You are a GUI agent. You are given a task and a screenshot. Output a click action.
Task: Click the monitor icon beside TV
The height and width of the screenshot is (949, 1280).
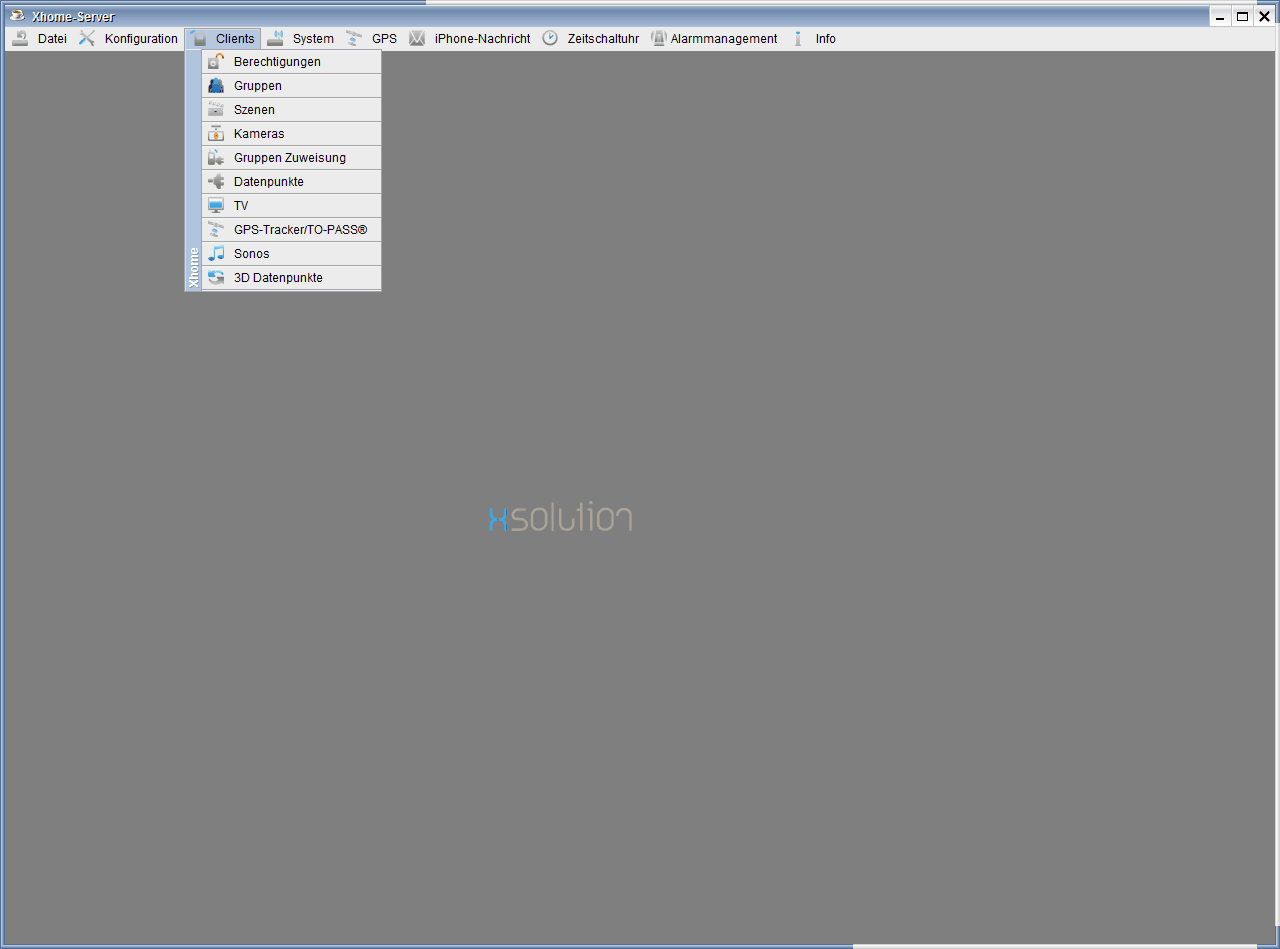(x=215, y=206)
